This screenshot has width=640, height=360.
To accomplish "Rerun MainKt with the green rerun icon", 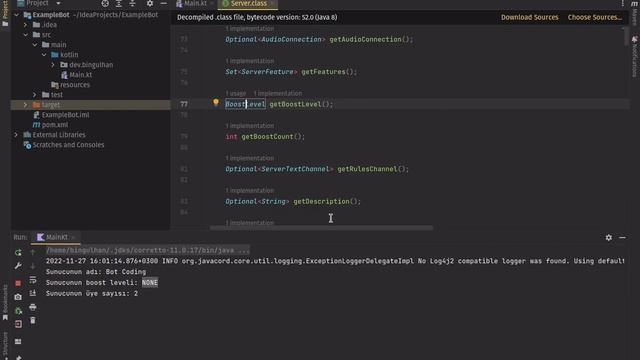I will pyautogui.click(x=18, y=253).
